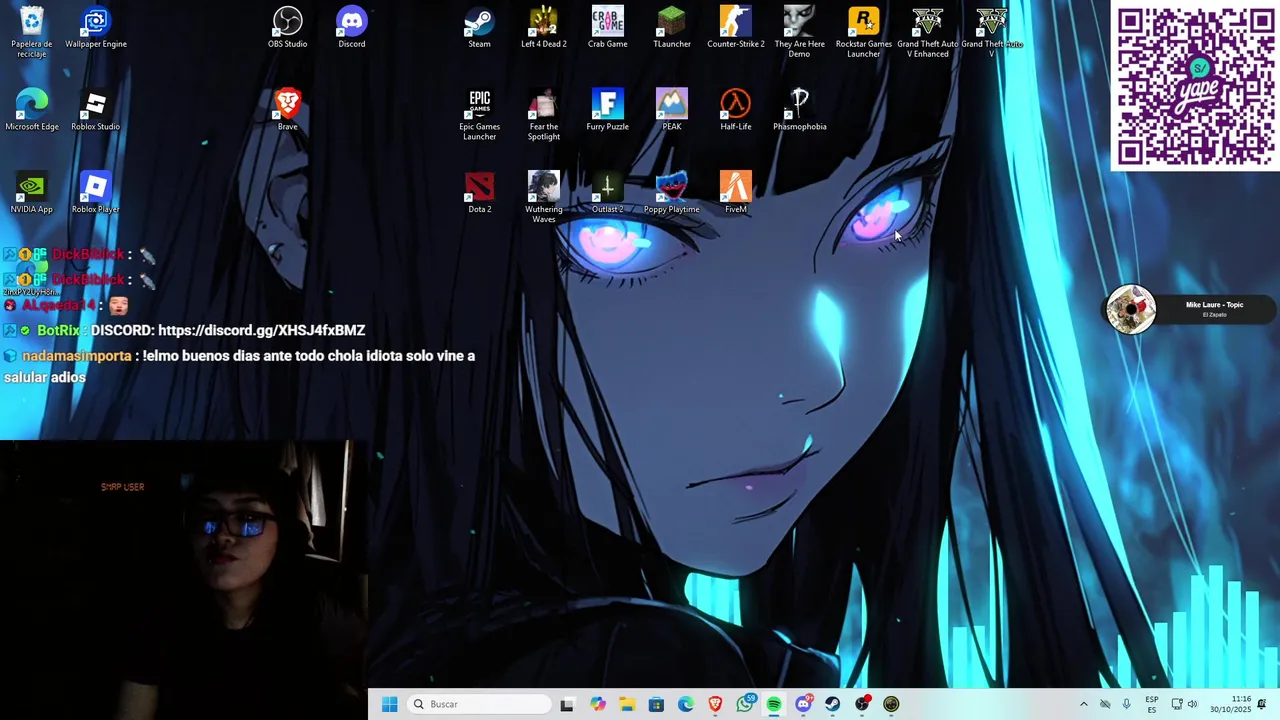Select the Papelera de reciclaje desktop icon
Image resolution: width=1280 pixels, height=720 pixels.
(32, 31)
